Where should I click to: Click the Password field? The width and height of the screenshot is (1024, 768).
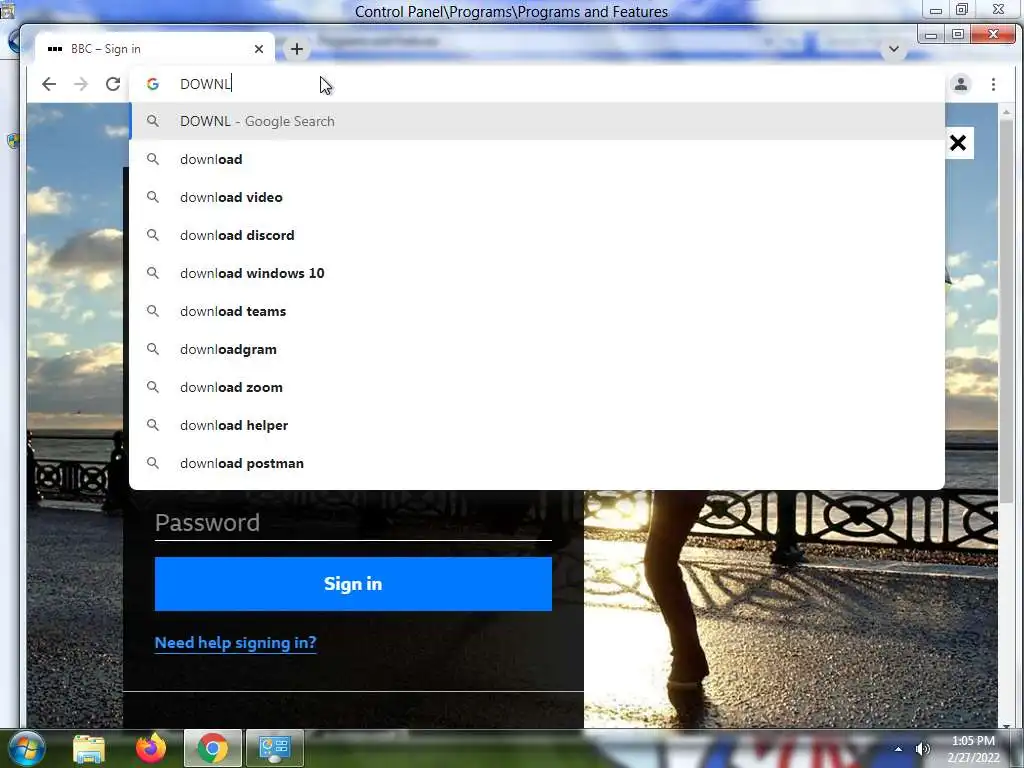pos(353,523)
